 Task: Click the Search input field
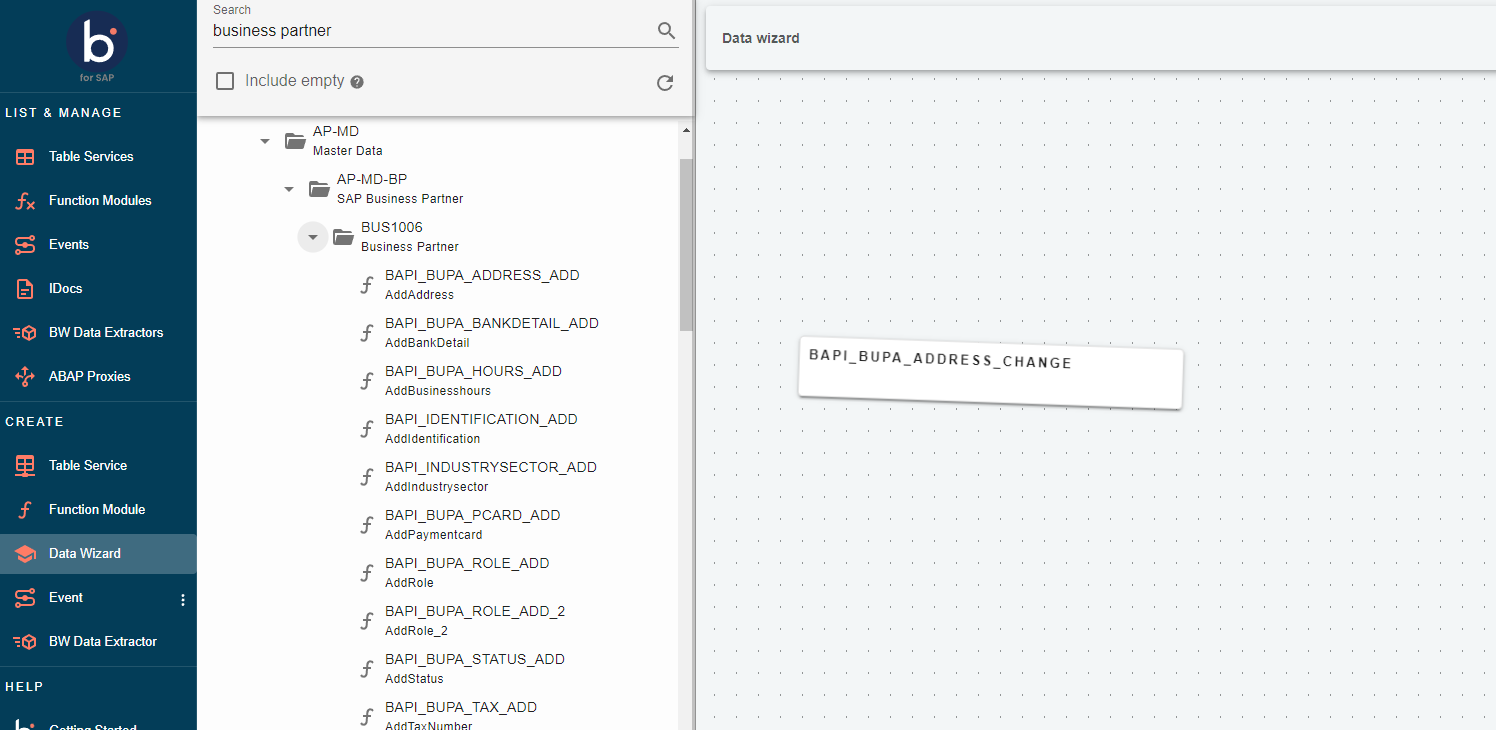(430, 31)
